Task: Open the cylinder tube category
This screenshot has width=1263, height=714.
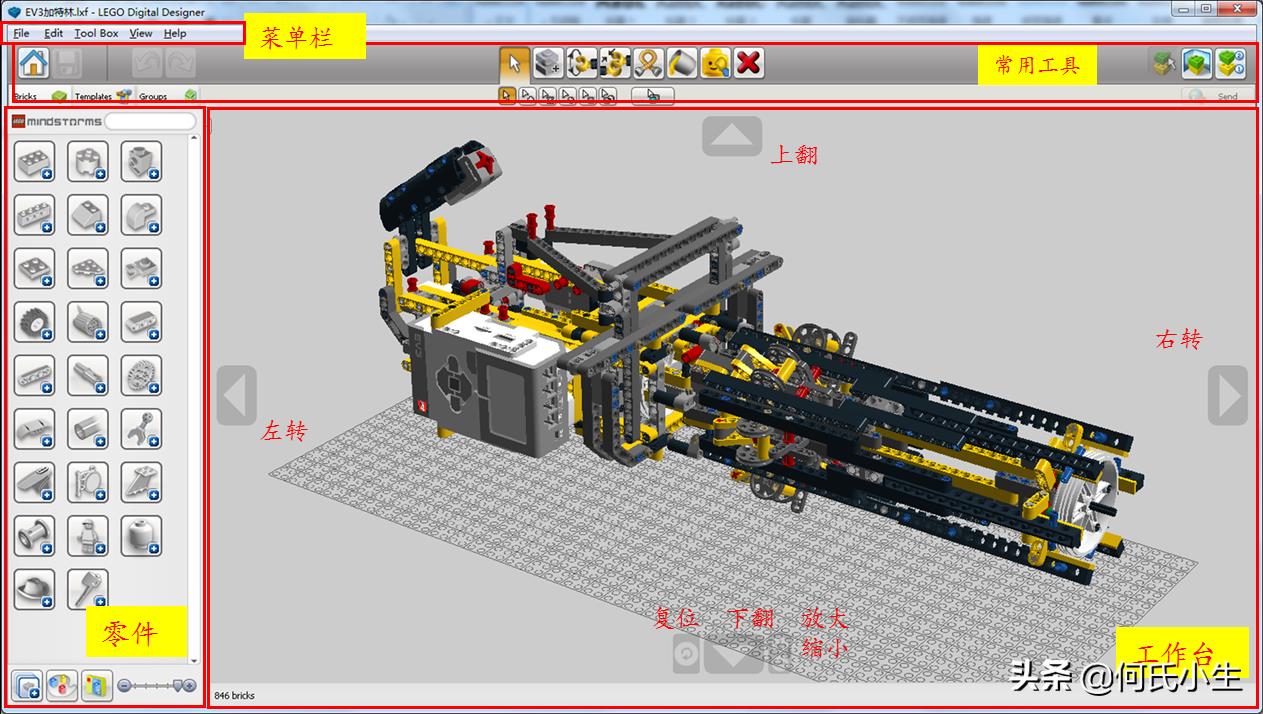Action: 88,429
